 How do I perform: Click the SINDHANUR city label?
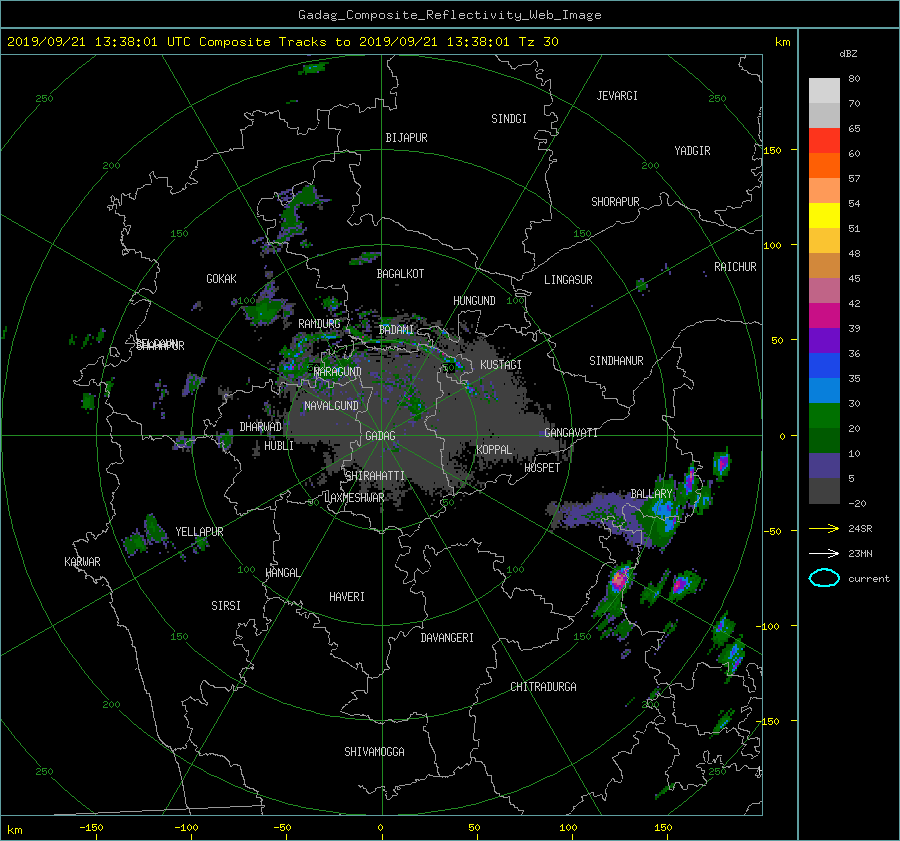pos(616,361)
